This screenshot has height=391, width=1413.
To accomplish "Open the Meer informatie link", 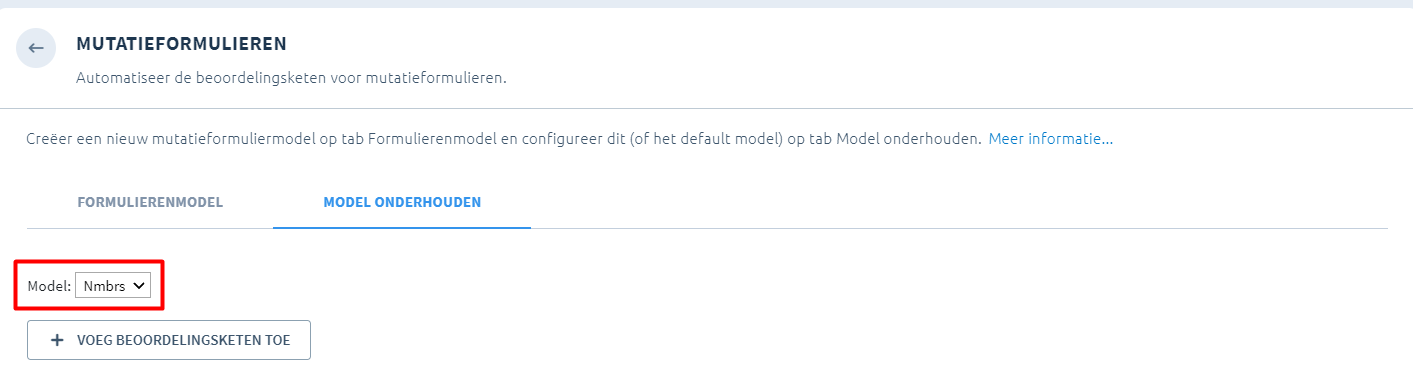I will tap(1051, 139).
